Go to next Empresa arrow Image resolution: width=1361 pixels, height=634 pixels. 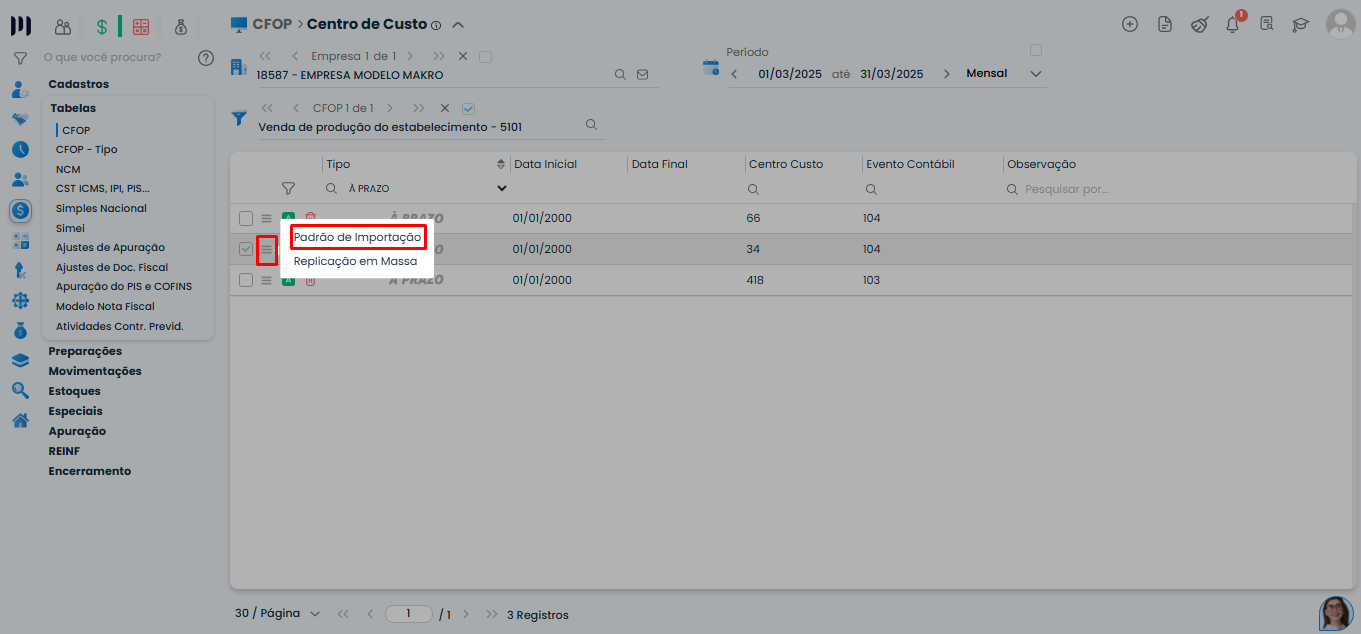tap(410, 57)
